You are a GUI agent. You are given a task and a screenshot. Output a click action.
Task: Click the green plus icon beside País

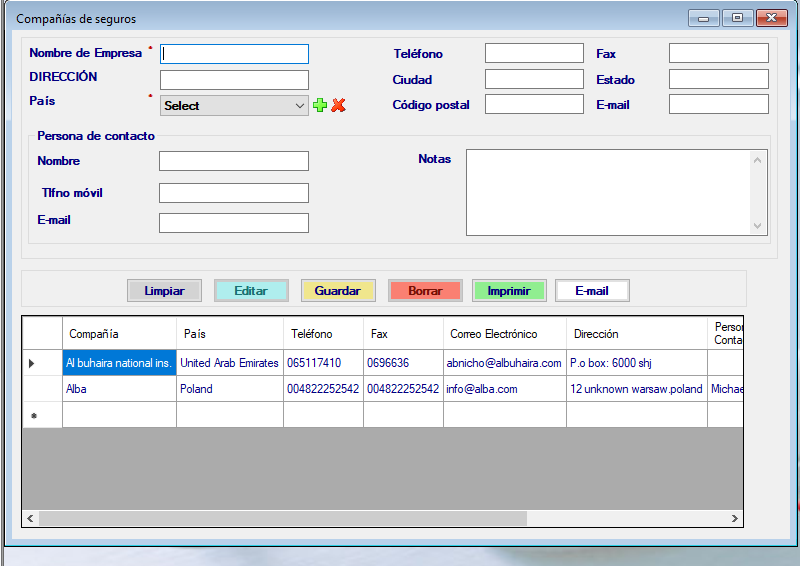[320, 105]
